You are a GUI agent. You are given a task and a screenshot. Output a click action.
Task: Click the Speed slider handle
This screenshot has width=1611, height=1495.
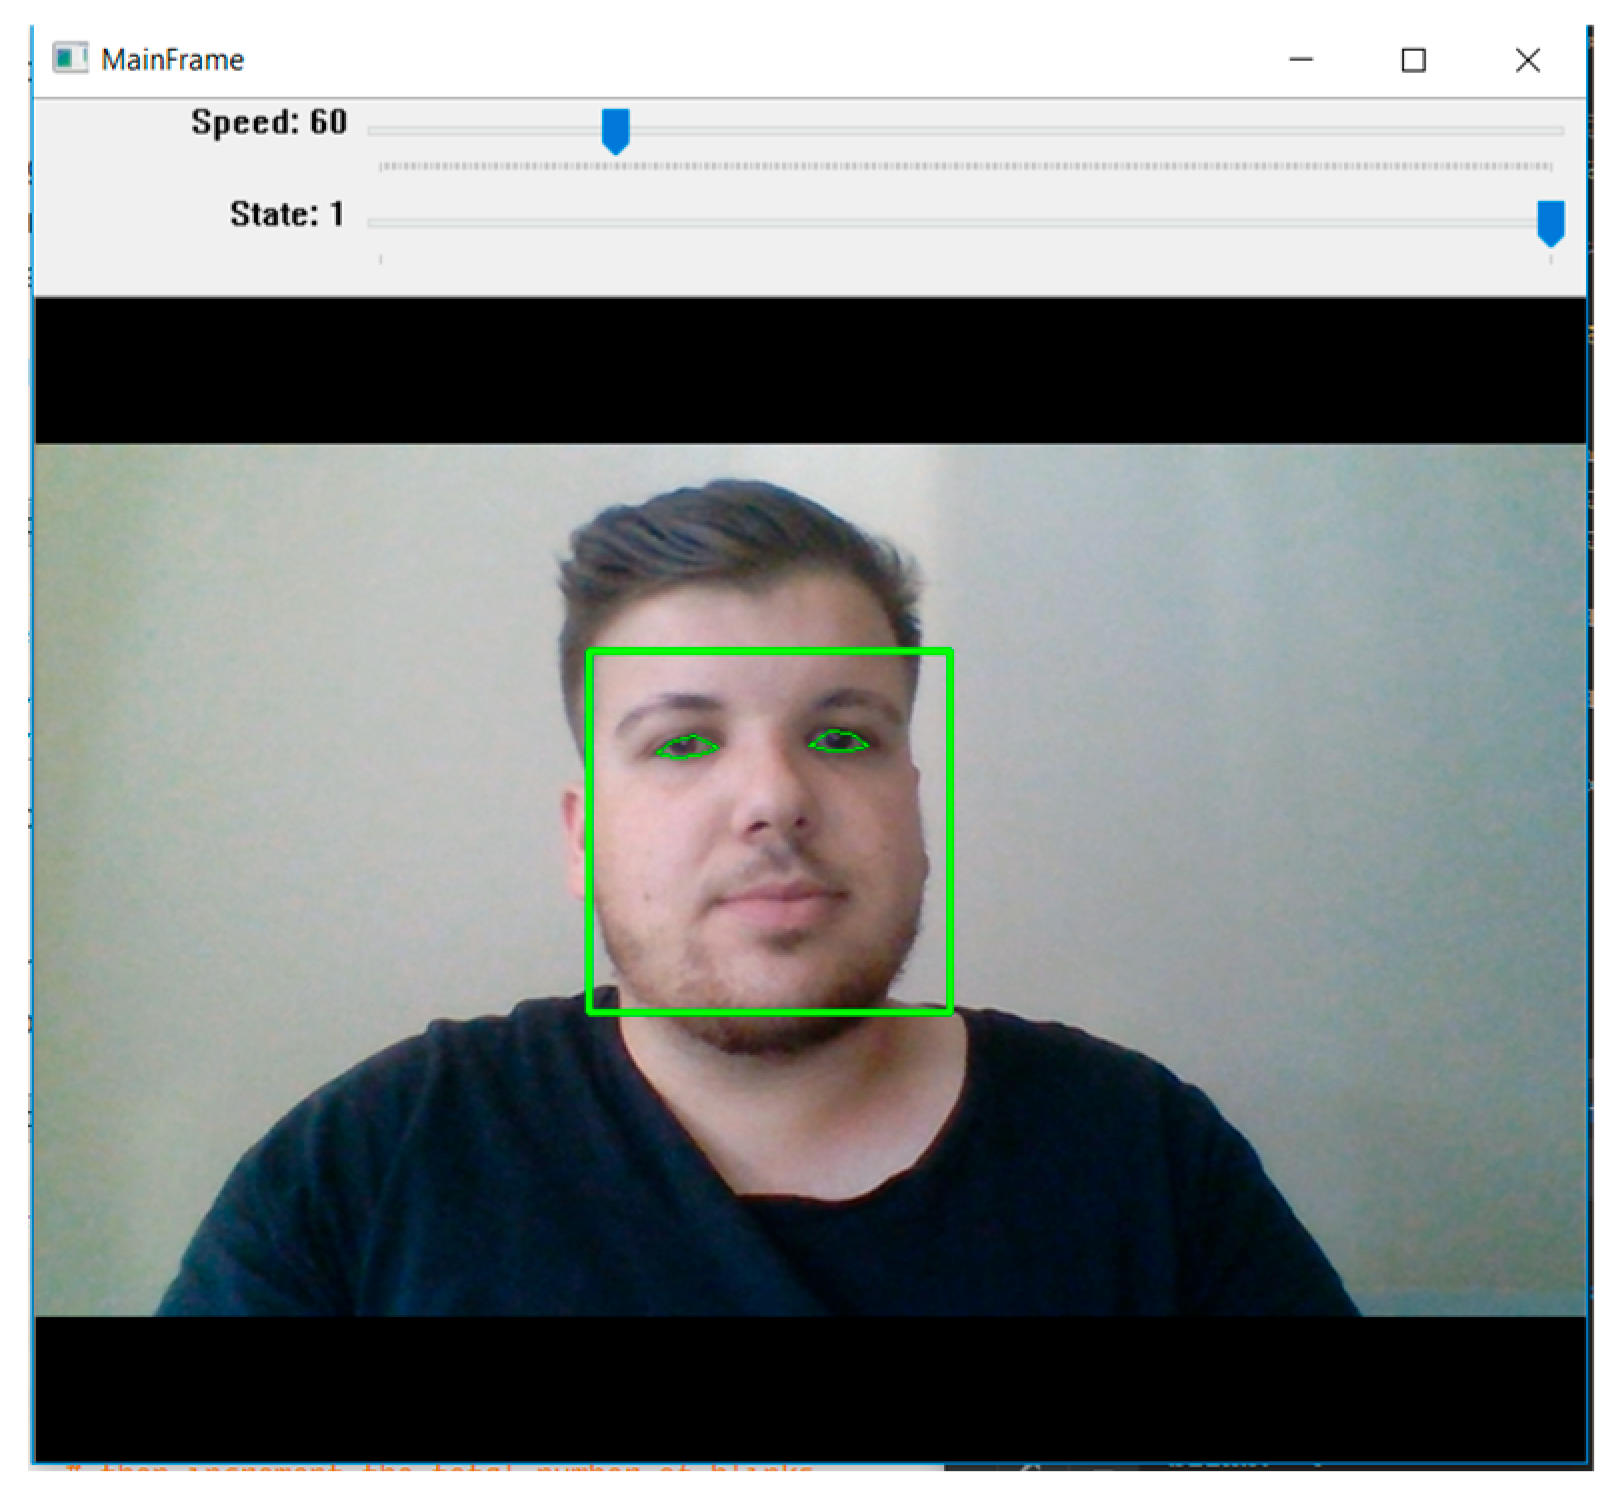[615, 131]
